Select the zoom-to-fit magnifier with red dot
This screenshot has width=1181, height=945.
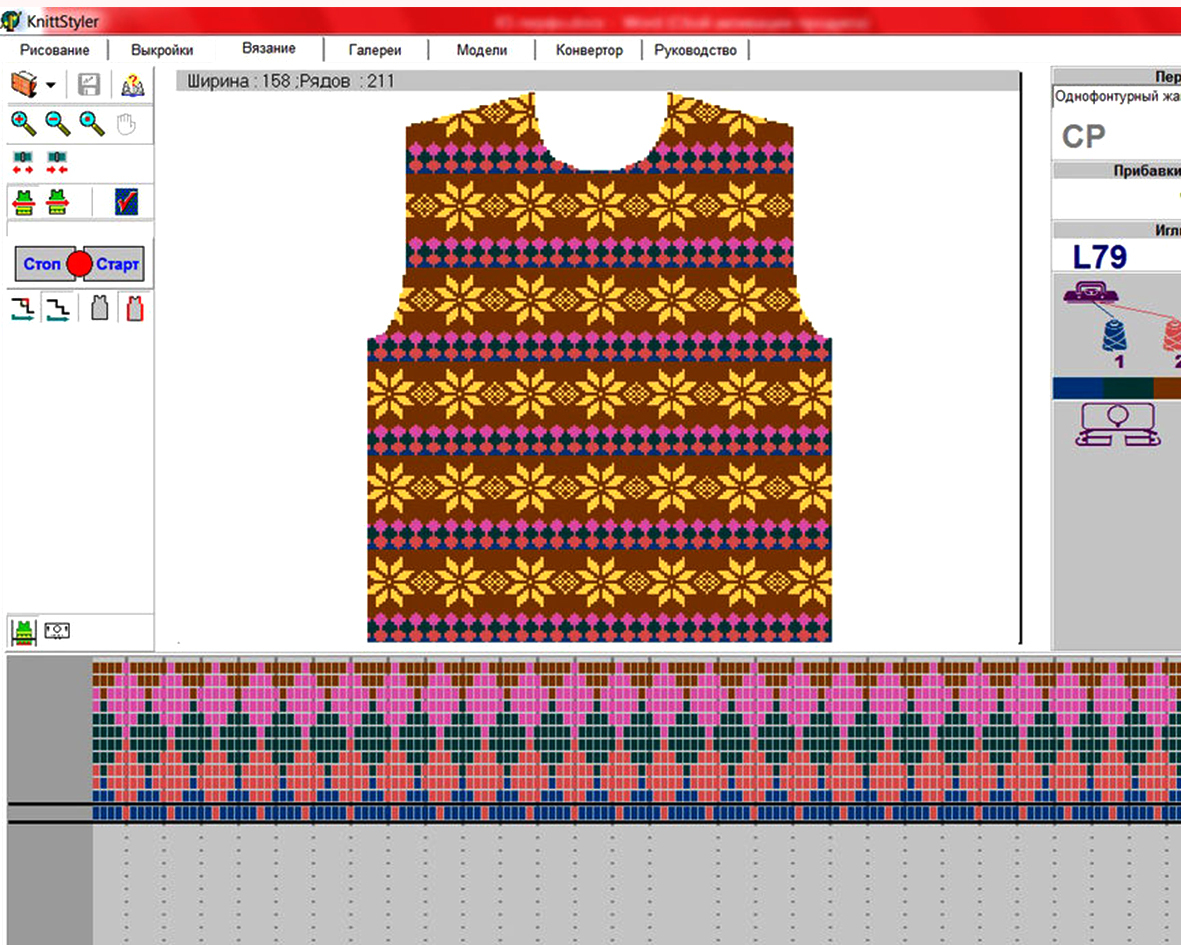click(92, 123)
